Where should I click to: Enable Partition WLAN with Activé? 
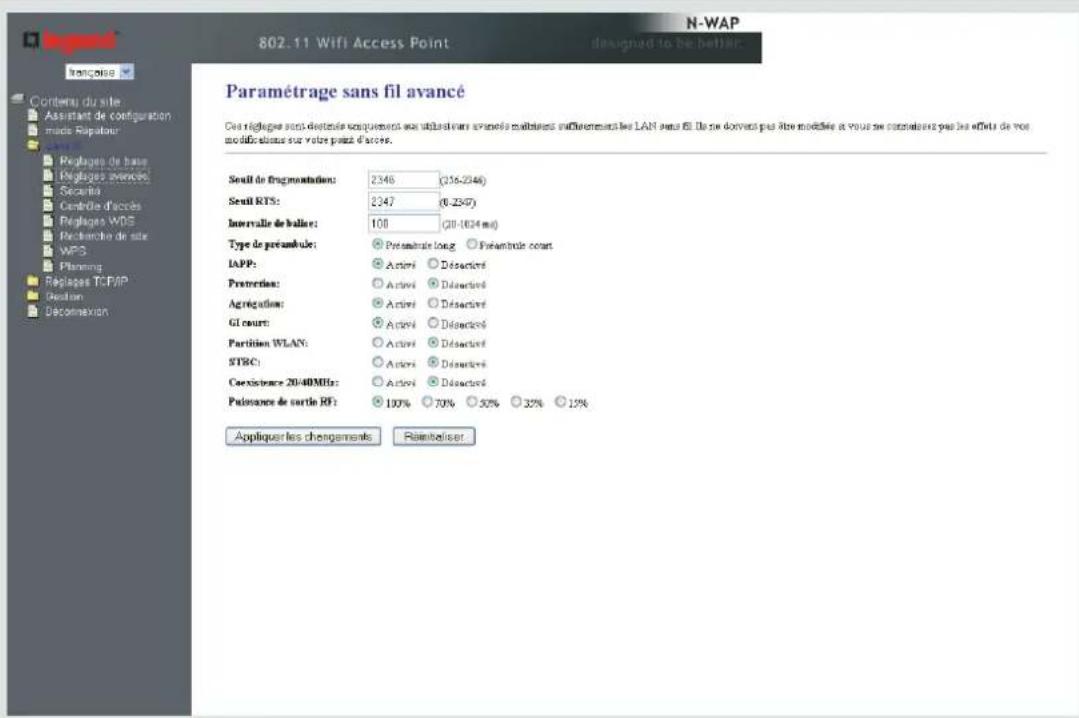(377, 342)
